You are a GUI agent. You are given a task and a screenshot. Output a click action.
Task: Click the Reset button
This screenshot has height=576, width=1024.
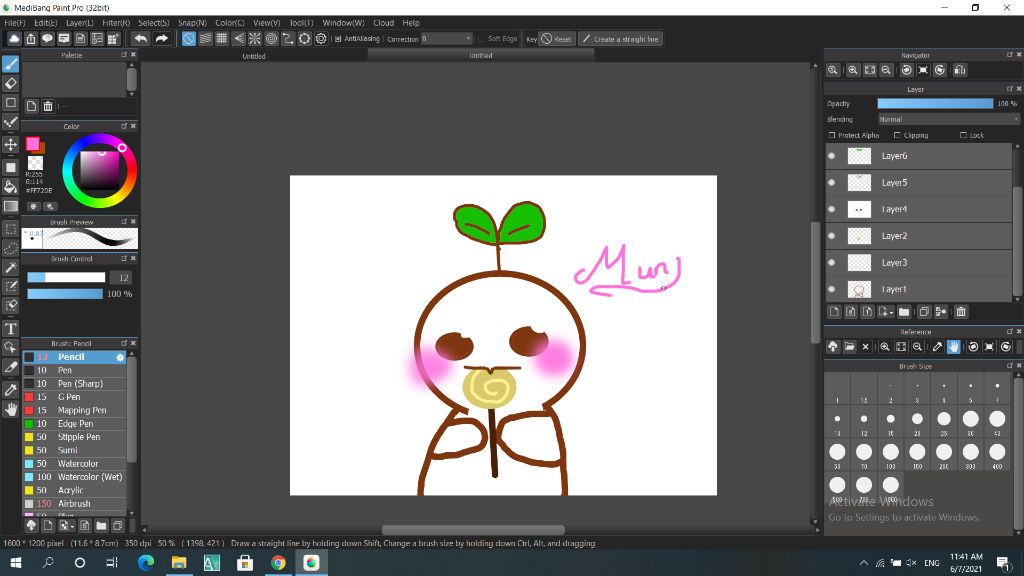tap(556, 39)
